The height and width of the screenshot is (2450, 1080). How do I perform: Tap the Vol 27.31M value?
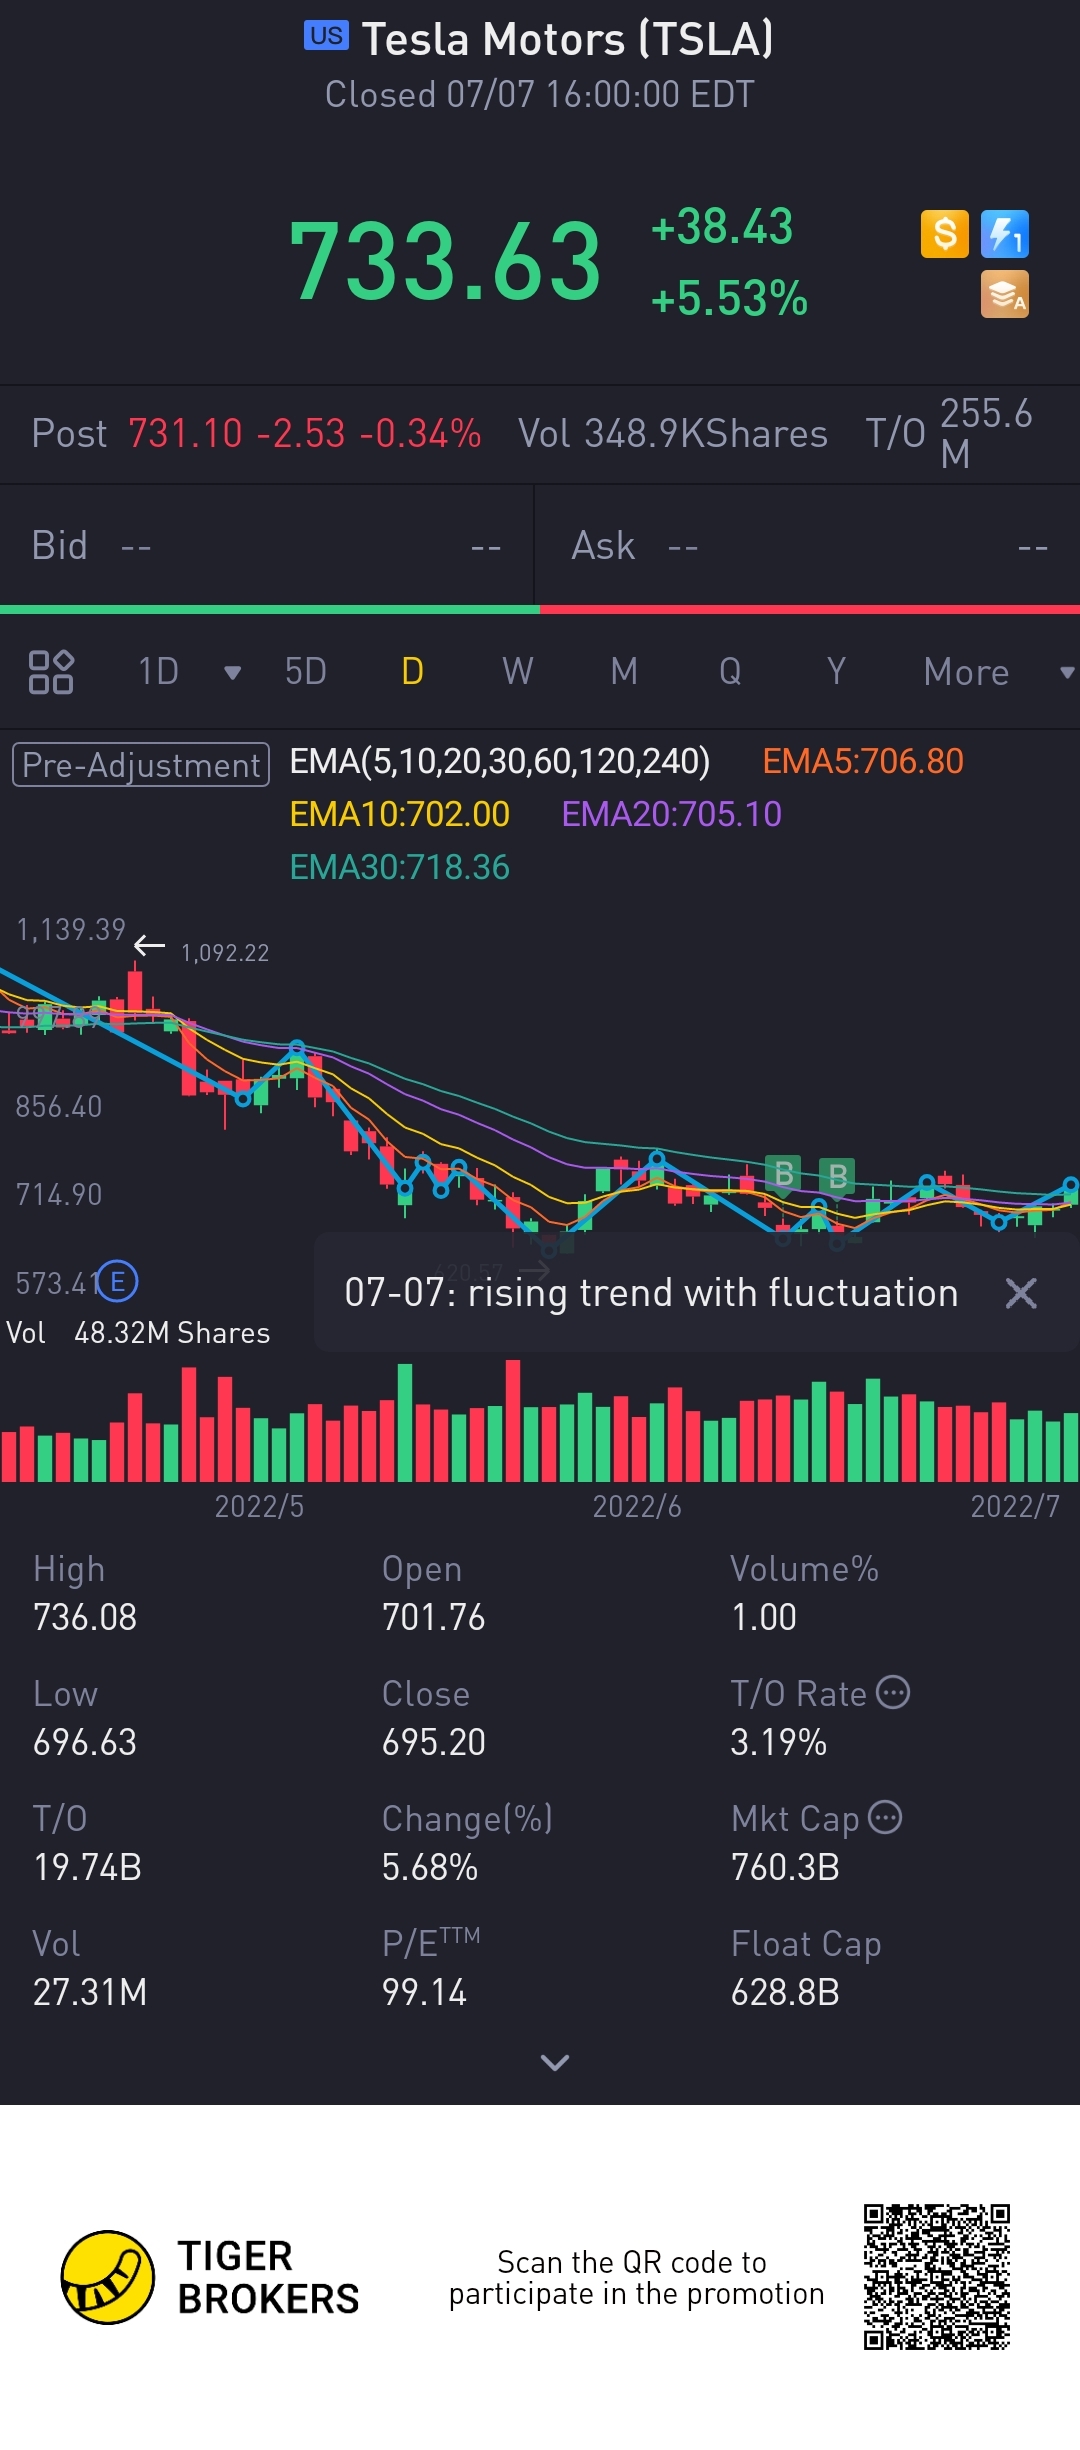(90, 1993)
